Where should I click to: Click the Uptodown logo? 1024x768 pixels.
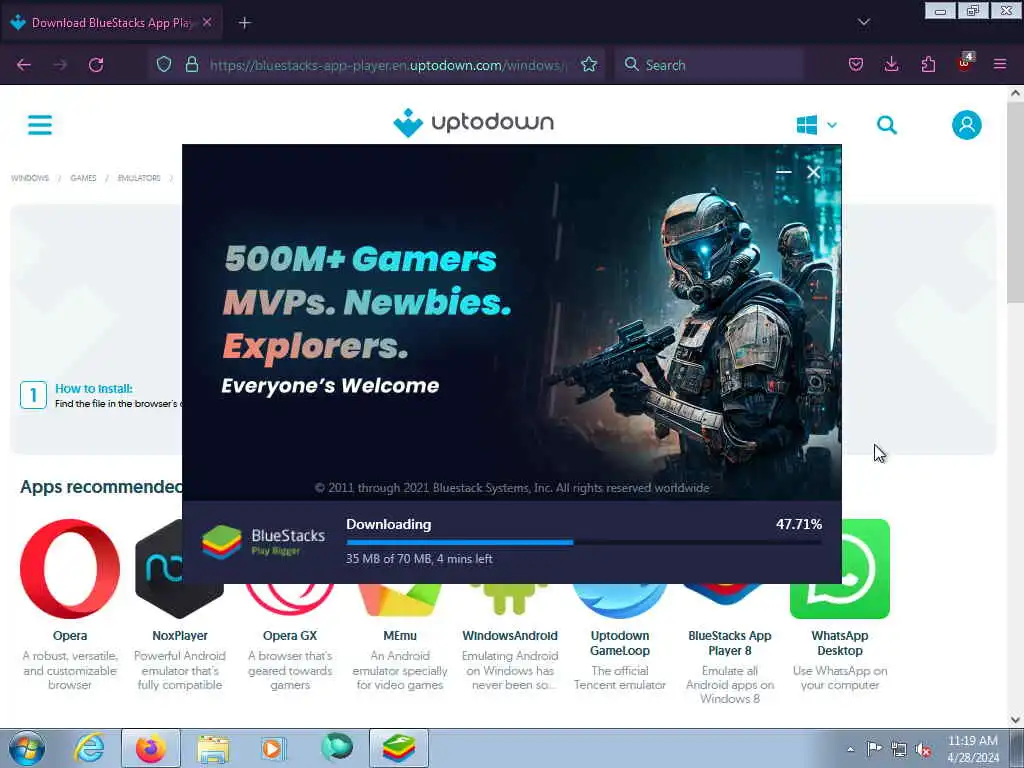[473, 123]
